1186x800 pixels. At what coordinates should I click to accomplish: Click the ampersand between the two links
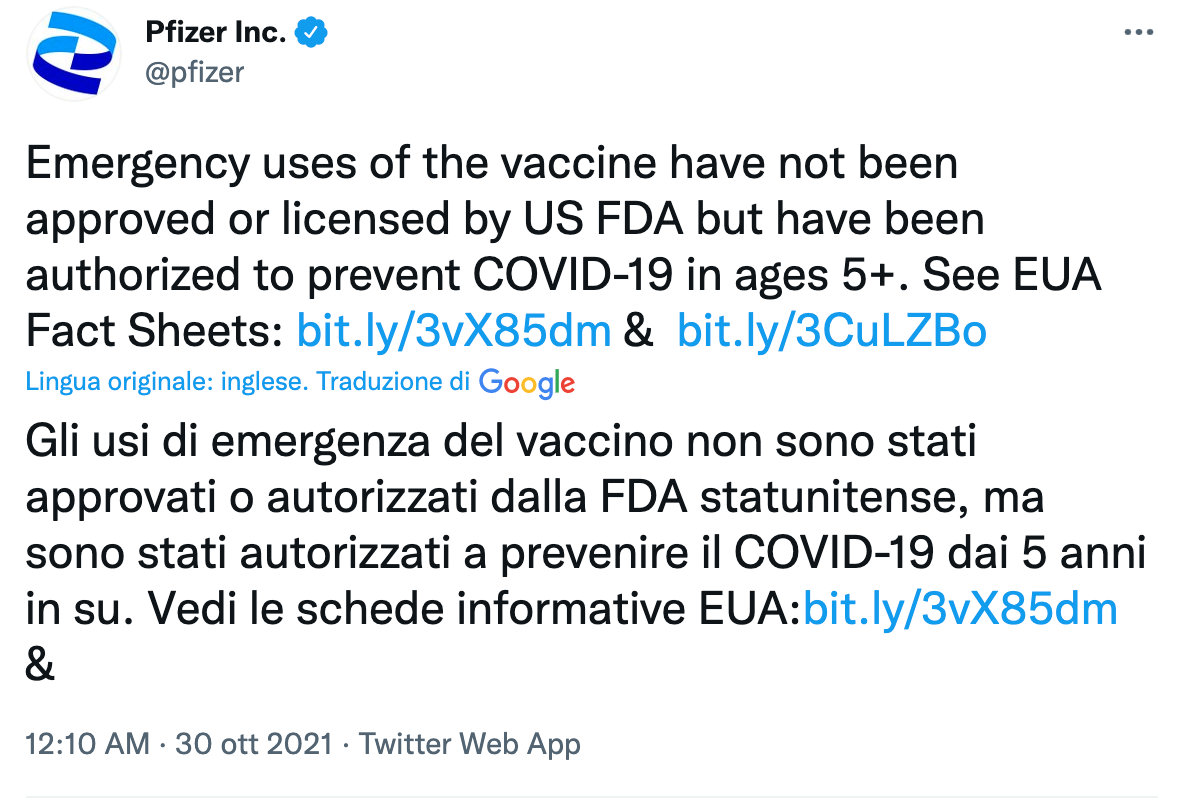point(638,331)
